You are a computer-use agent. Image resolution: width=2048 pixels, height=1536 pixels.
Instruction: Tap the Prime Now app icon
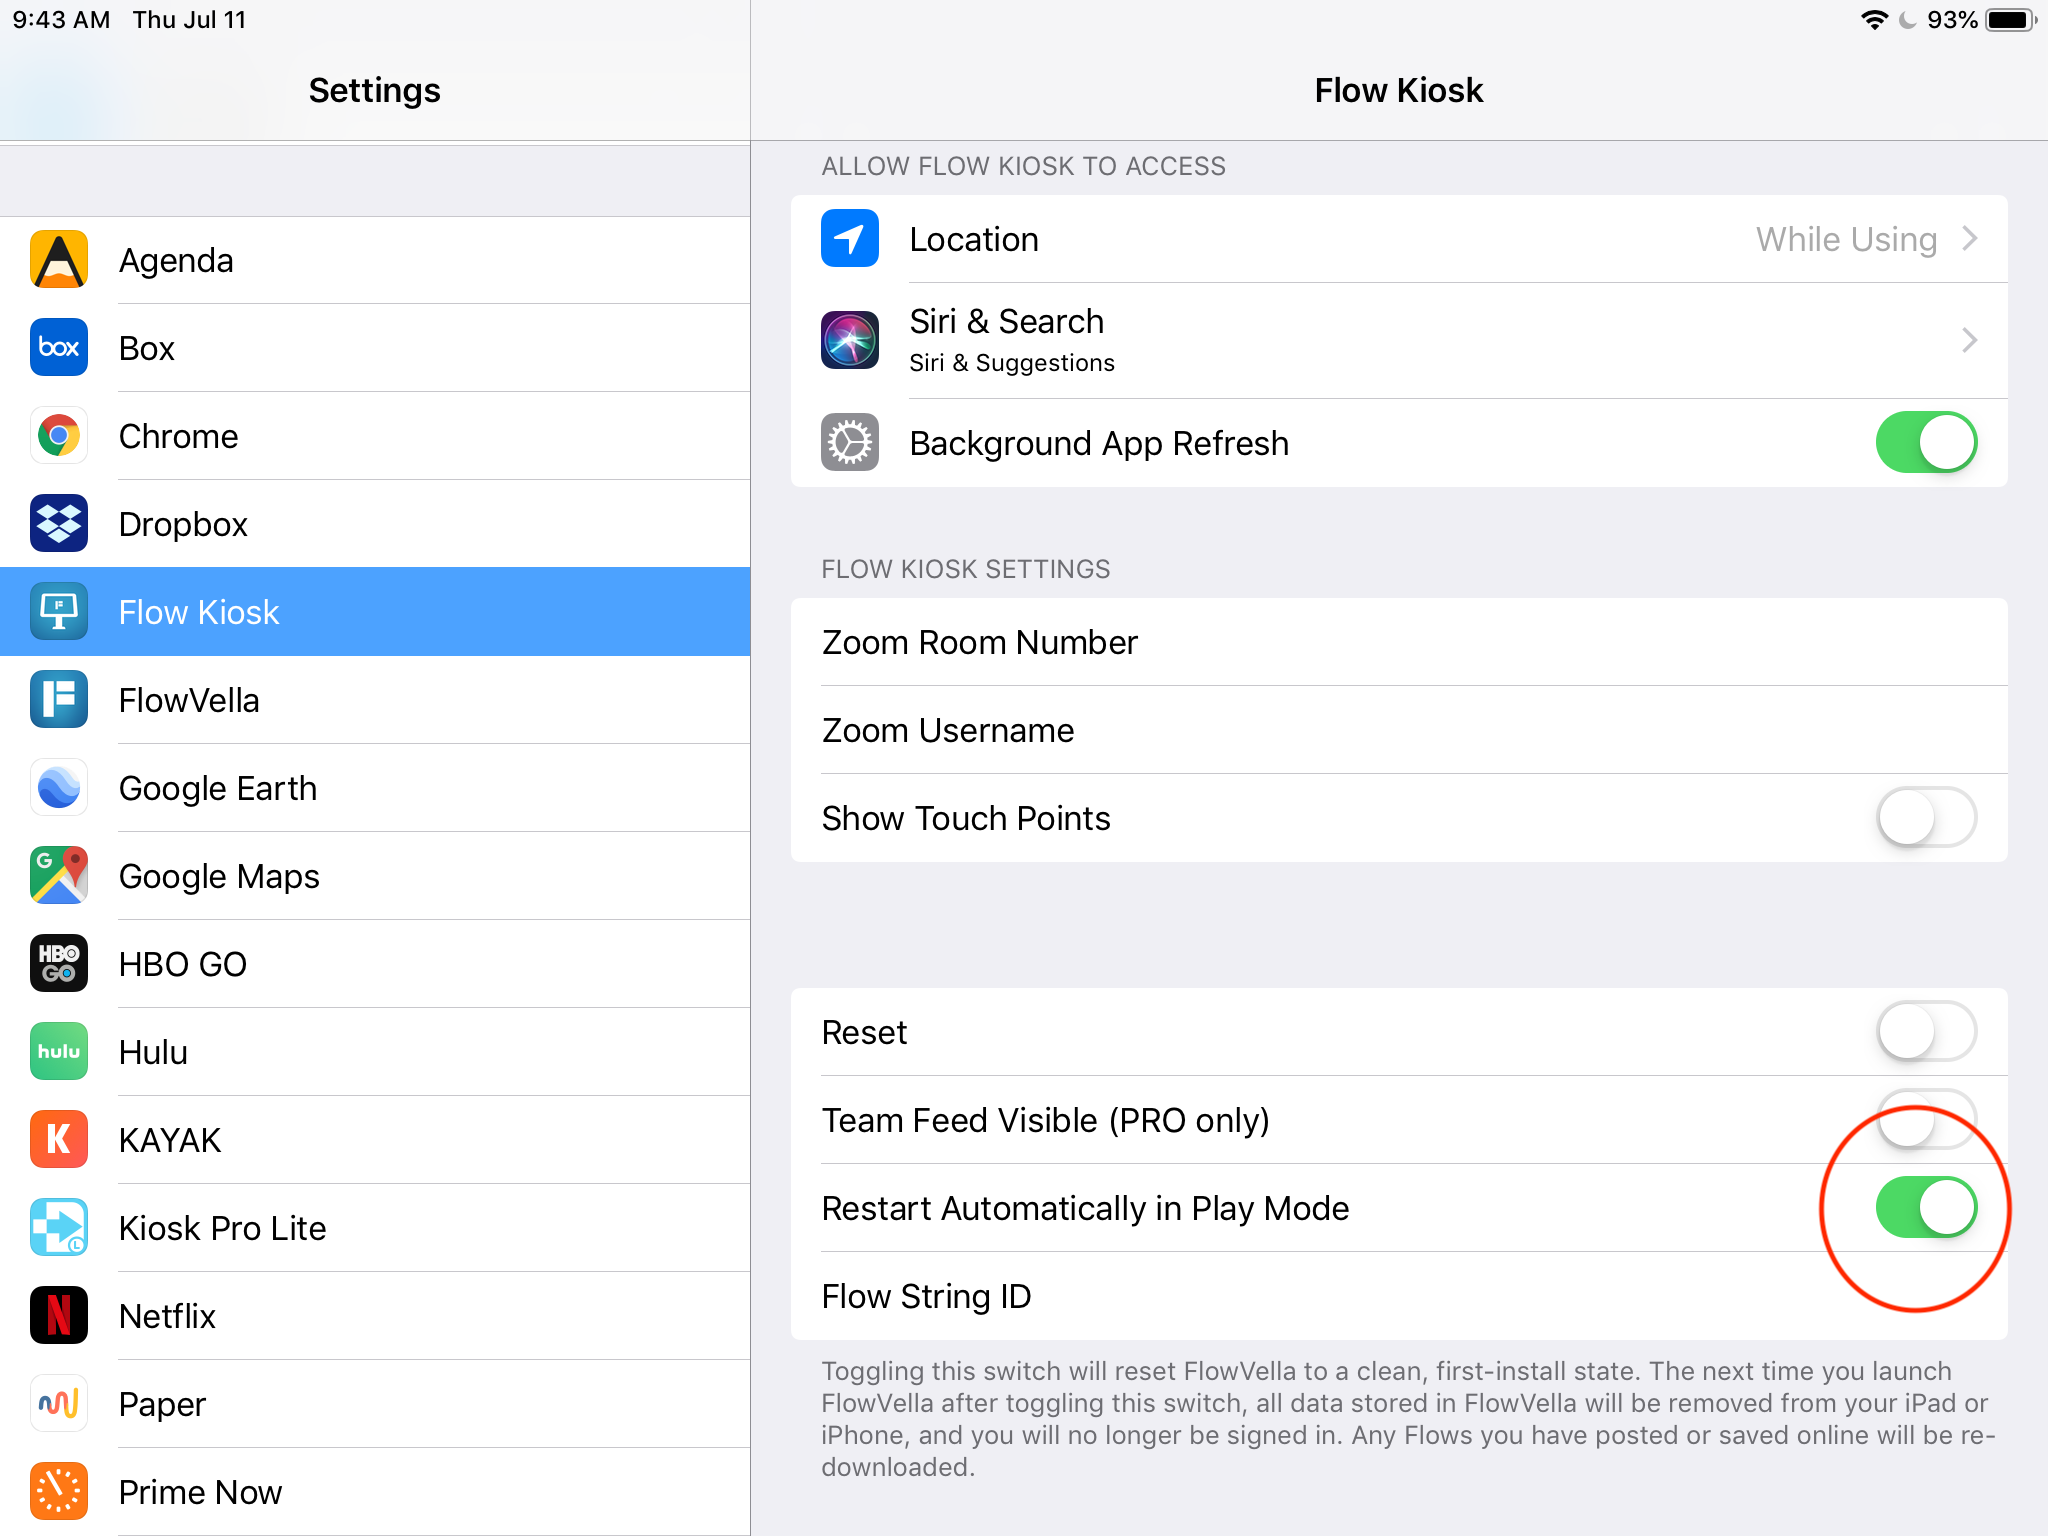pyautogui.click(x=59, y=1492)
